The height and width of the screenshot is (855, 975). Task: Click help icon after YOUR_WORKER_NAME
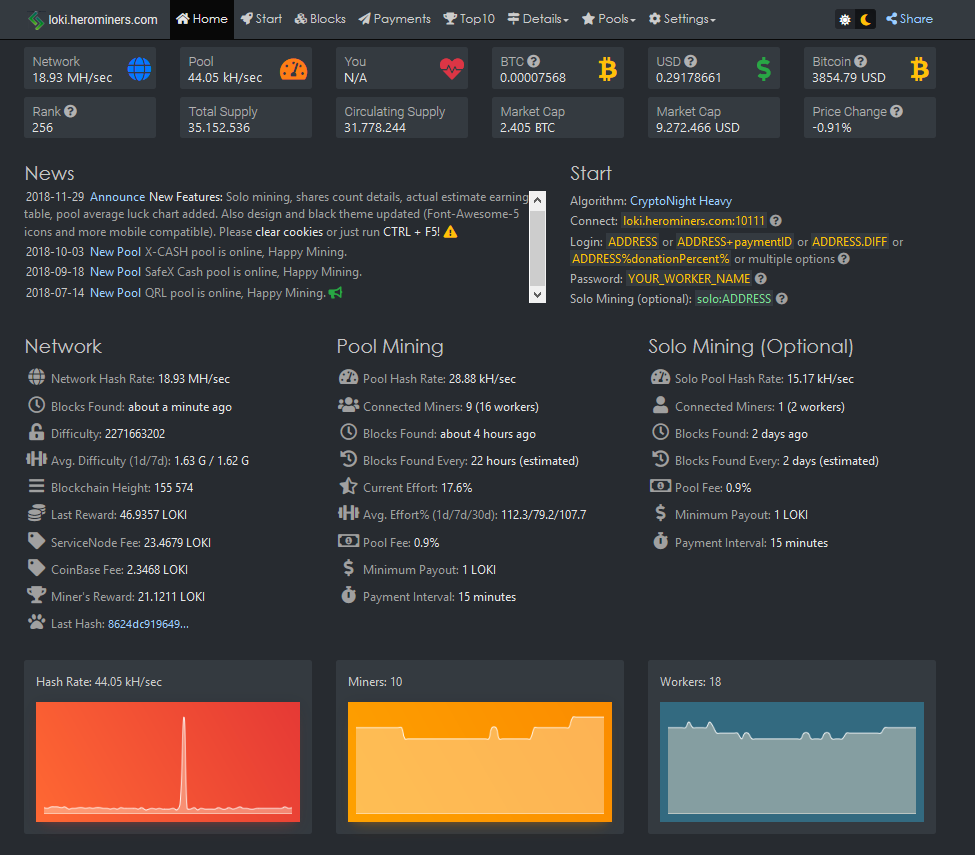(x=760, y=279)
